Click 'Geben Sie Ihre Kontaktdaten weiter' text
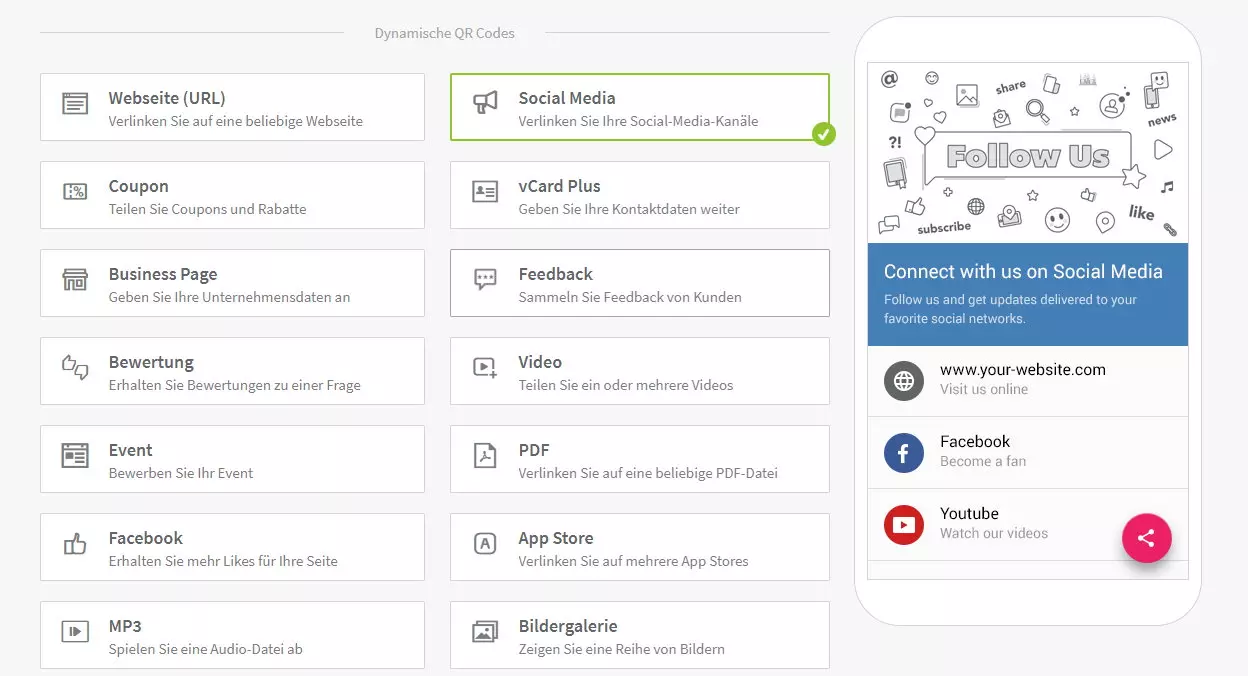The image size is (1248, 676). tap(629, 209)
